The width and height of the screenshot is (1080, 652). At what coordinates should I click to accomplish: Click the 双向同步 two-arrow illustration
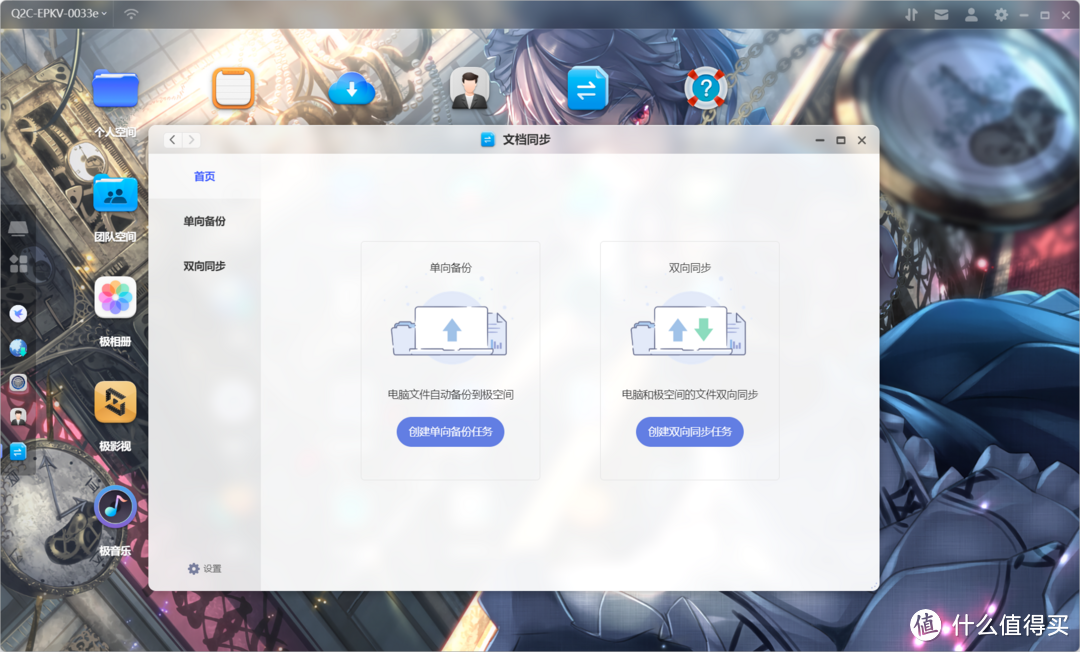[x=689, y=328]
